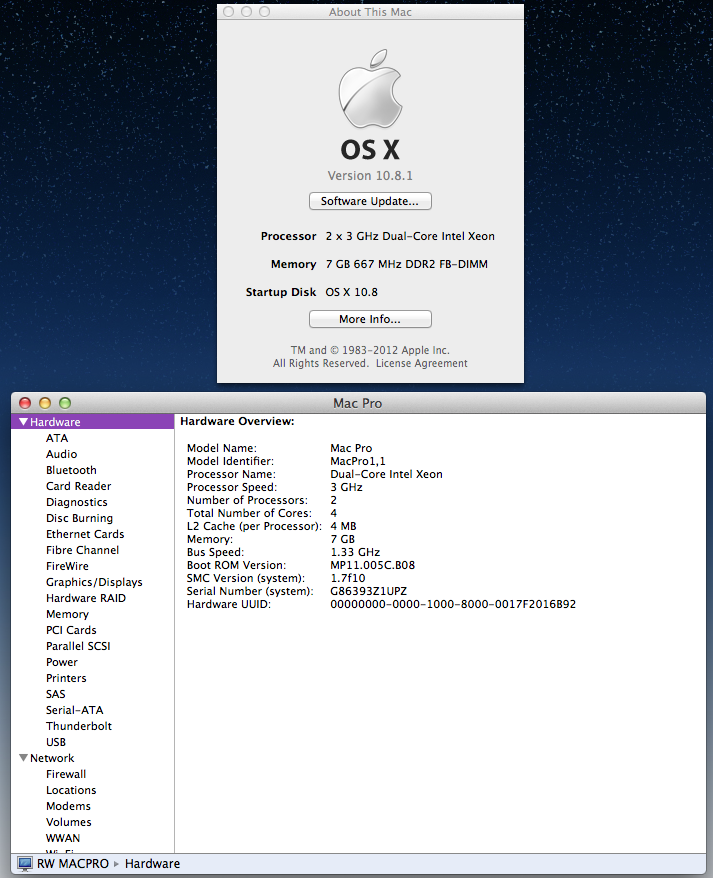Click the SMC Version value 1.7f10

tap(348, 578)
